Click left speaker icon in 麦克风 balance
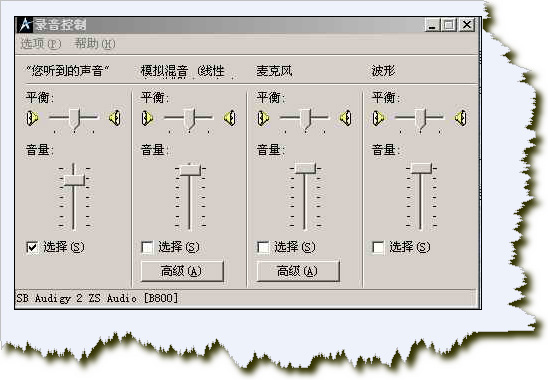 (263, 118)
